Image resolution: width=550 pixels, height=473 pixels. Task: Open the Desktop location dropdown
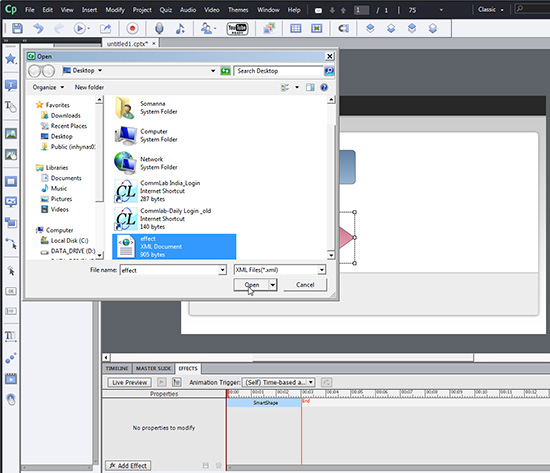tap(100, 71)
